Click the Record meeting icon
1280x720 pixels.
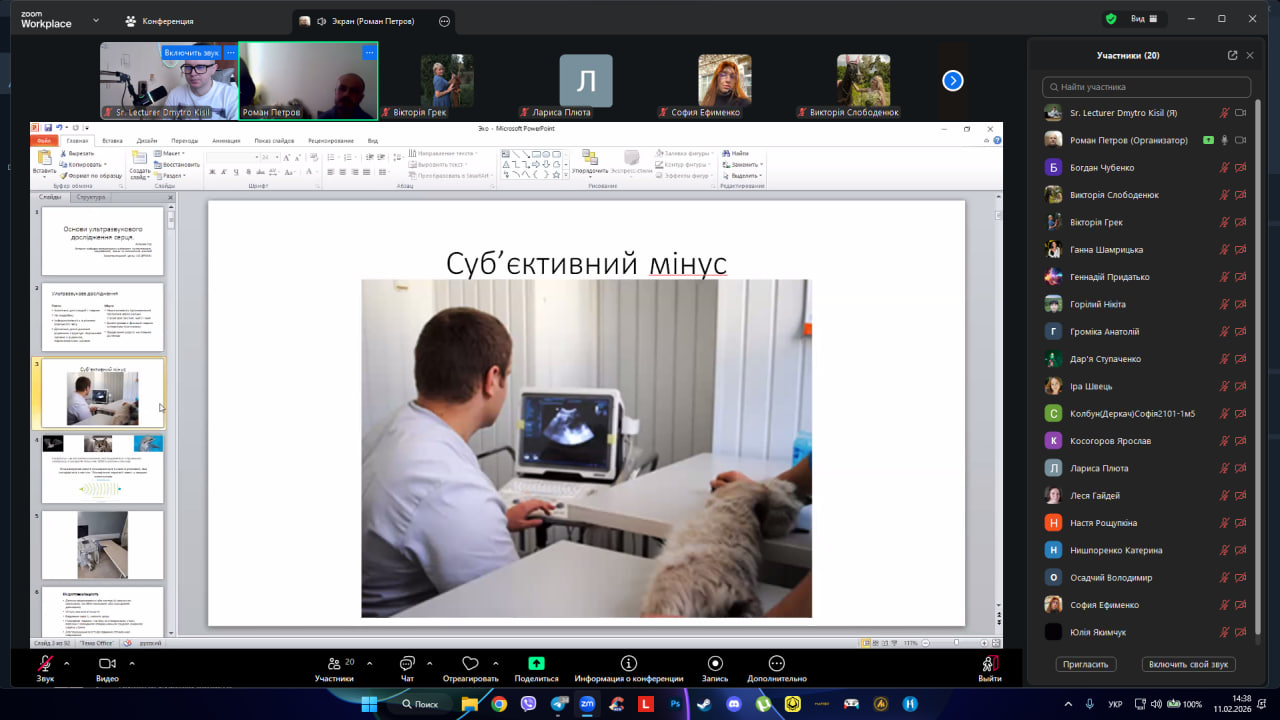[x=715, y=664]
